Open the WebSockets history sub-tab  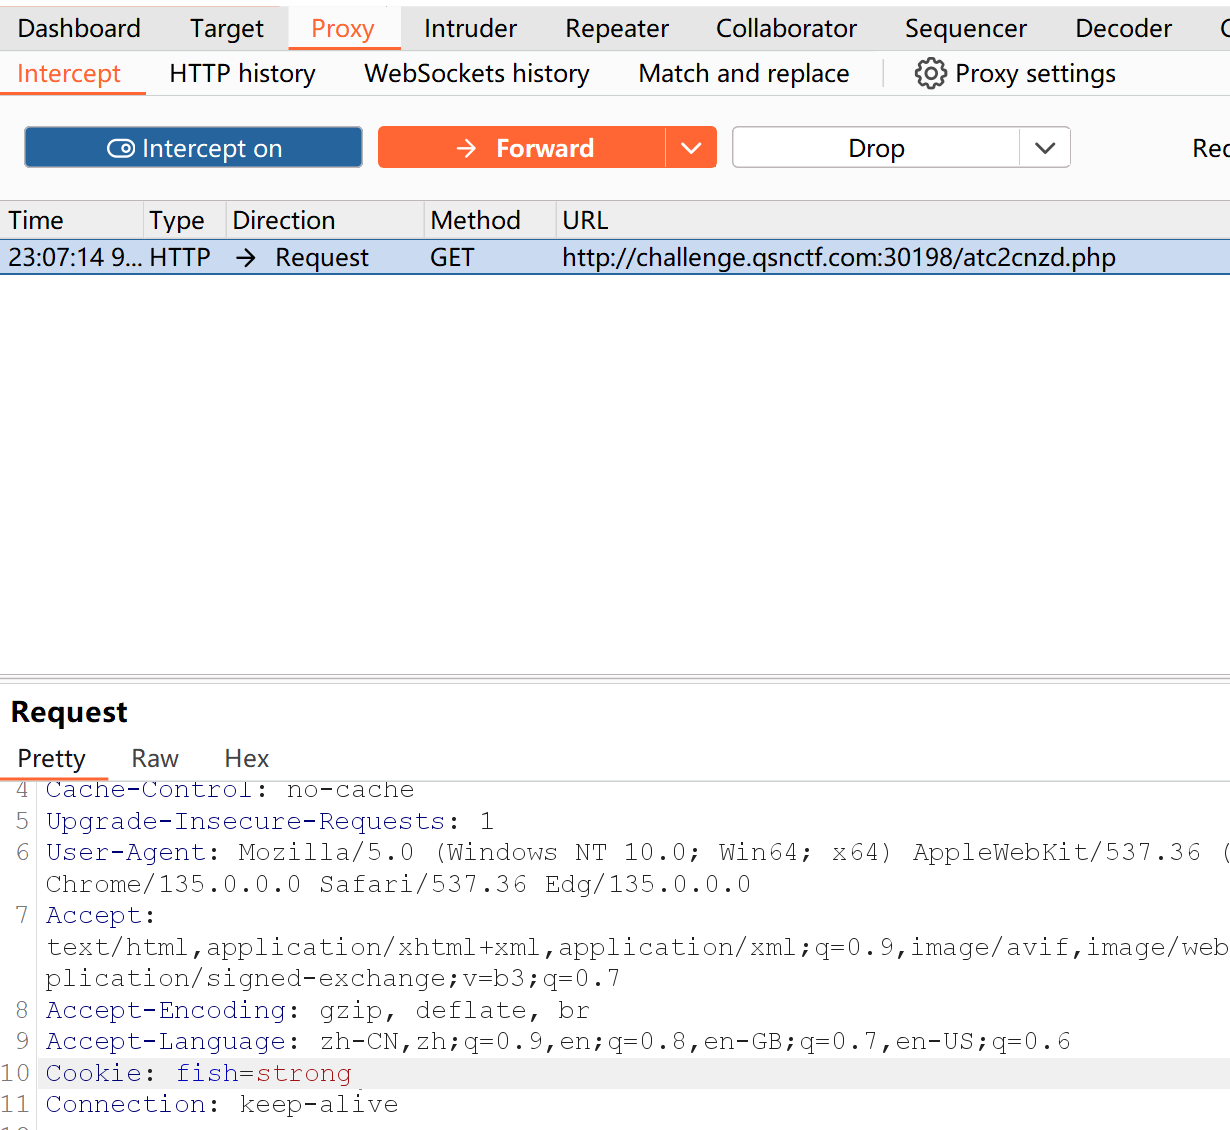coord(477,74)
